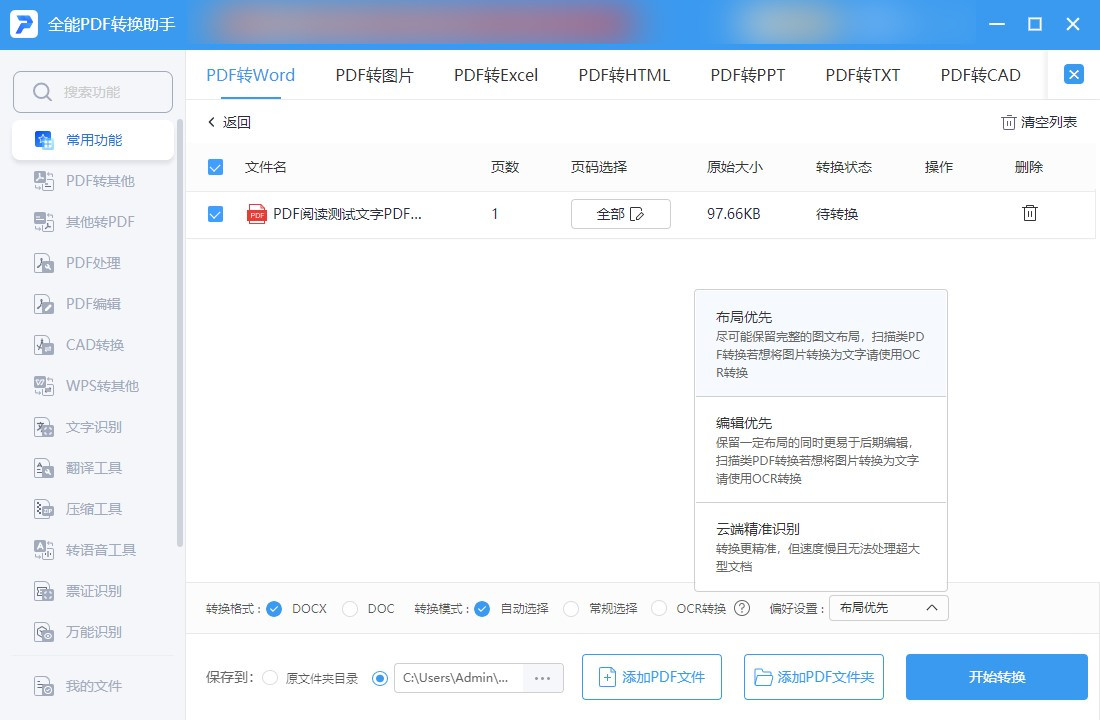1100x720 pixels.
Task: Click the 开始转换 button
Action: [x=996, y=677]
